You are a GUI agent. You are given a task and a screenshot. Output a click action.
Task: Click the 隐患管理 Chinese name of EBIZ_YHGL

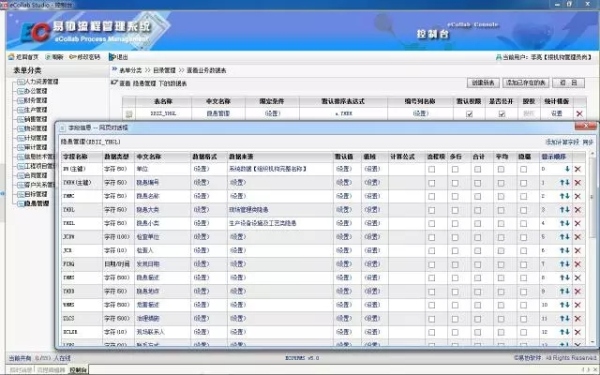[x=218, y=114]
